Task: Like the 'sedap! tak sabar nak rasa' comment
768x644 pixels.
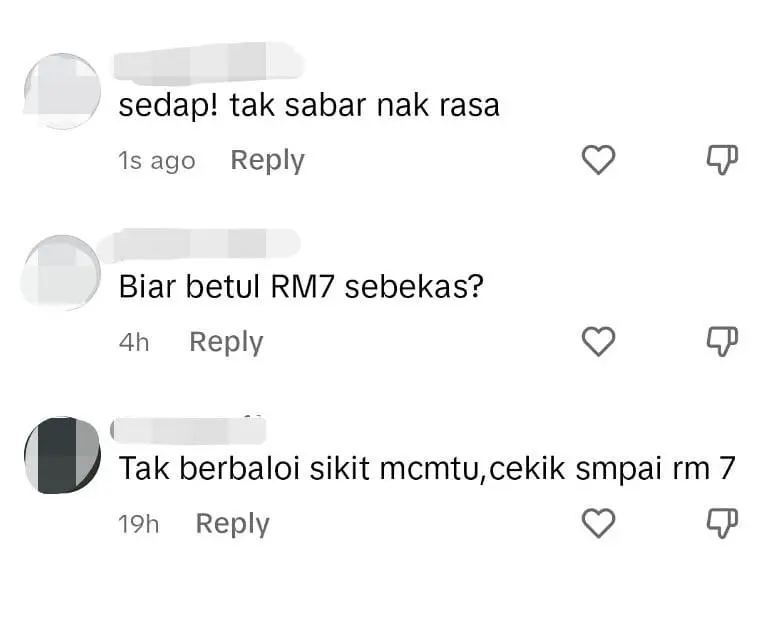Action: coord(598,160)
